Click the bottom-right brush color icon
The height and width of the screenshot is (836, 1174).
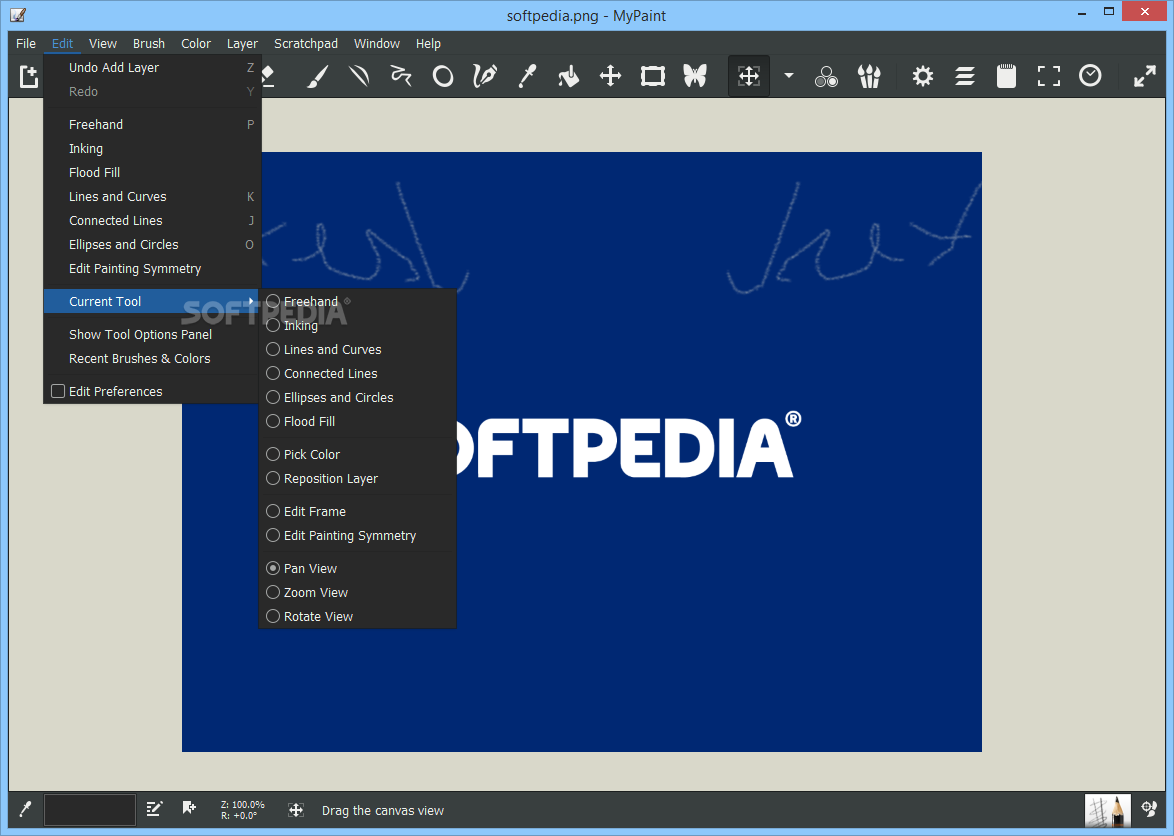(1149, 809)
